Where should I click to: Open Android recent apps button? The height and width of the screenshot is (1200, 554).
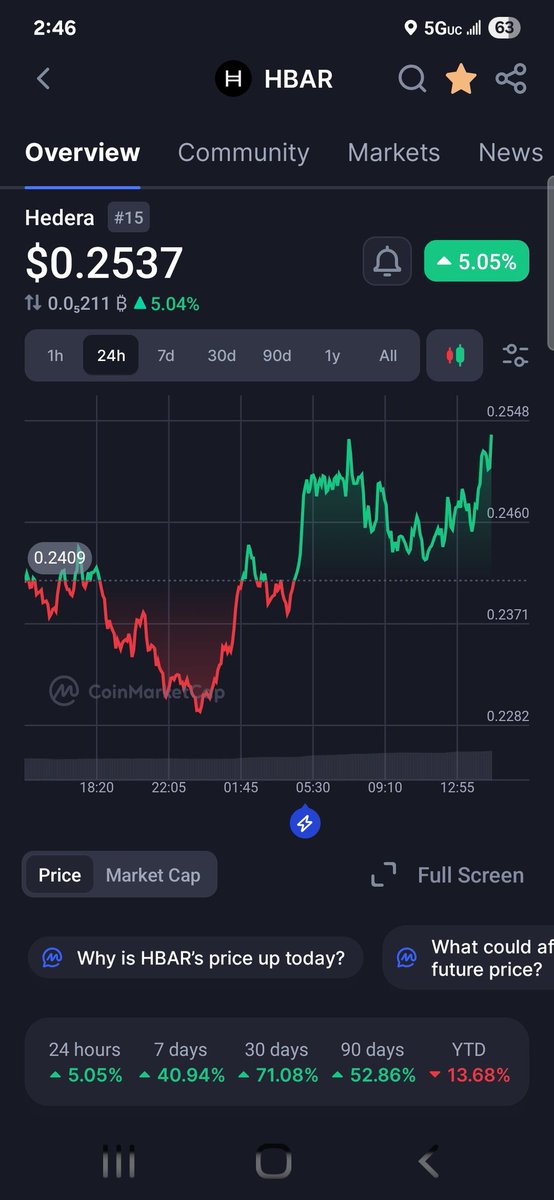(x=119, y=1163)
